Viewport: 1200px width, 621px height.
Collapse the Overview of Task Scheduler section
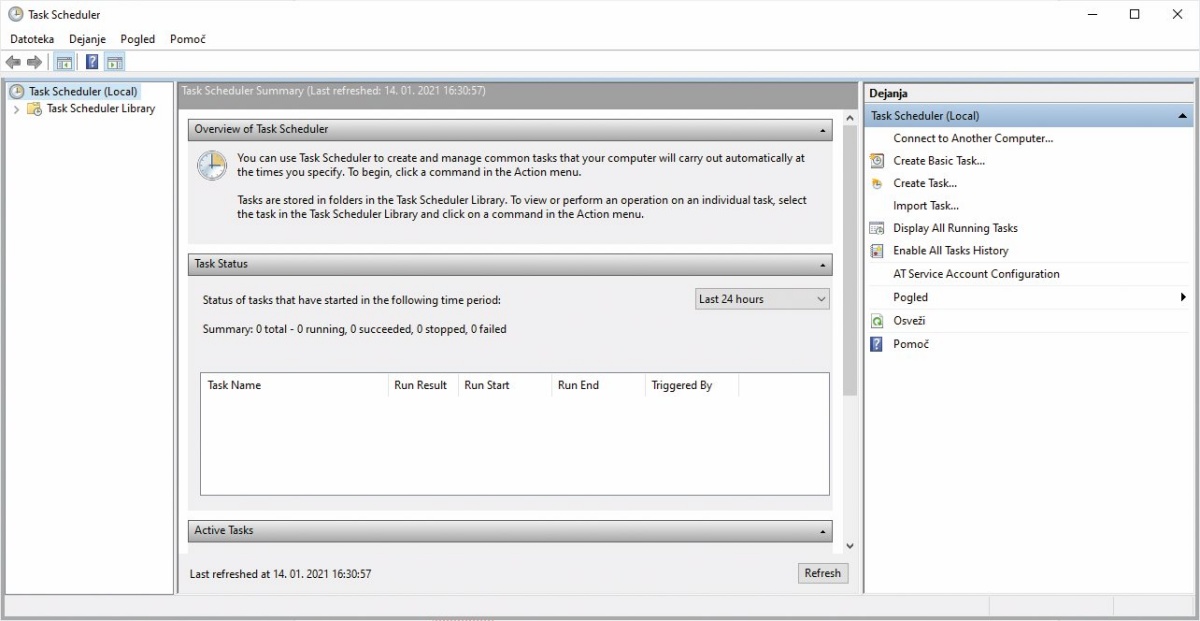[823, 130]
